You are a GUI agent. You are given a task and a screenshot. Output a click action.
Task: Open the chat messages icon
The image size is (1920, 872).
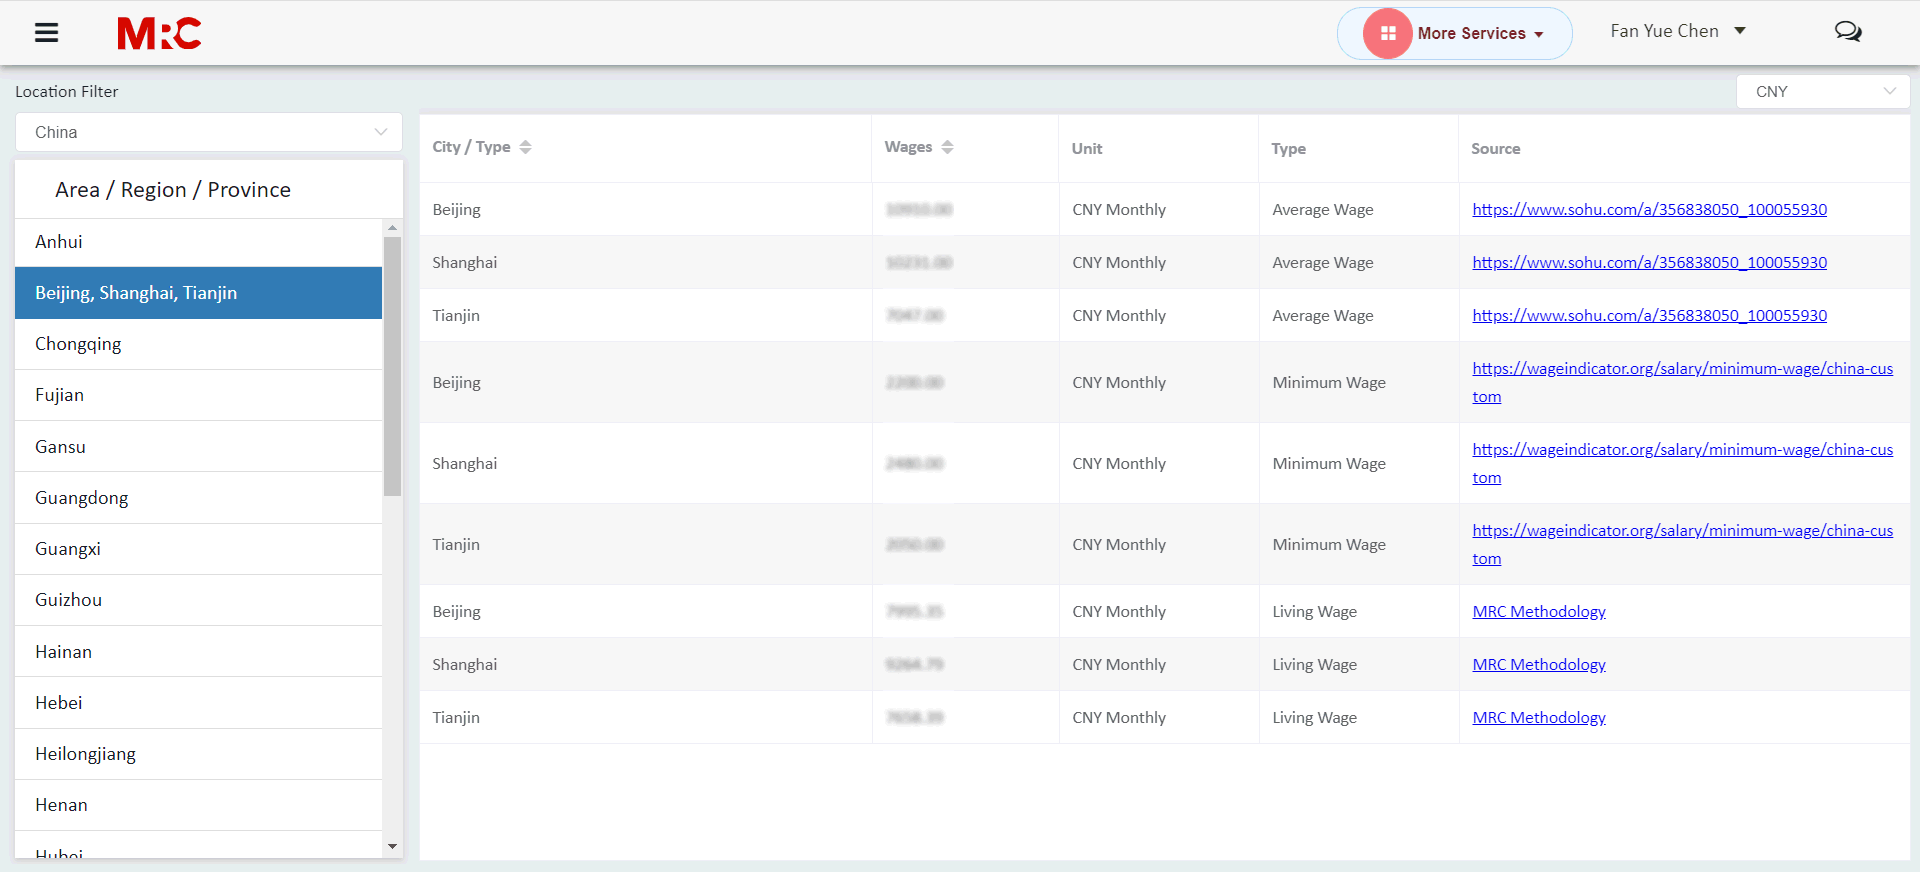click(x=1847, y=32)
